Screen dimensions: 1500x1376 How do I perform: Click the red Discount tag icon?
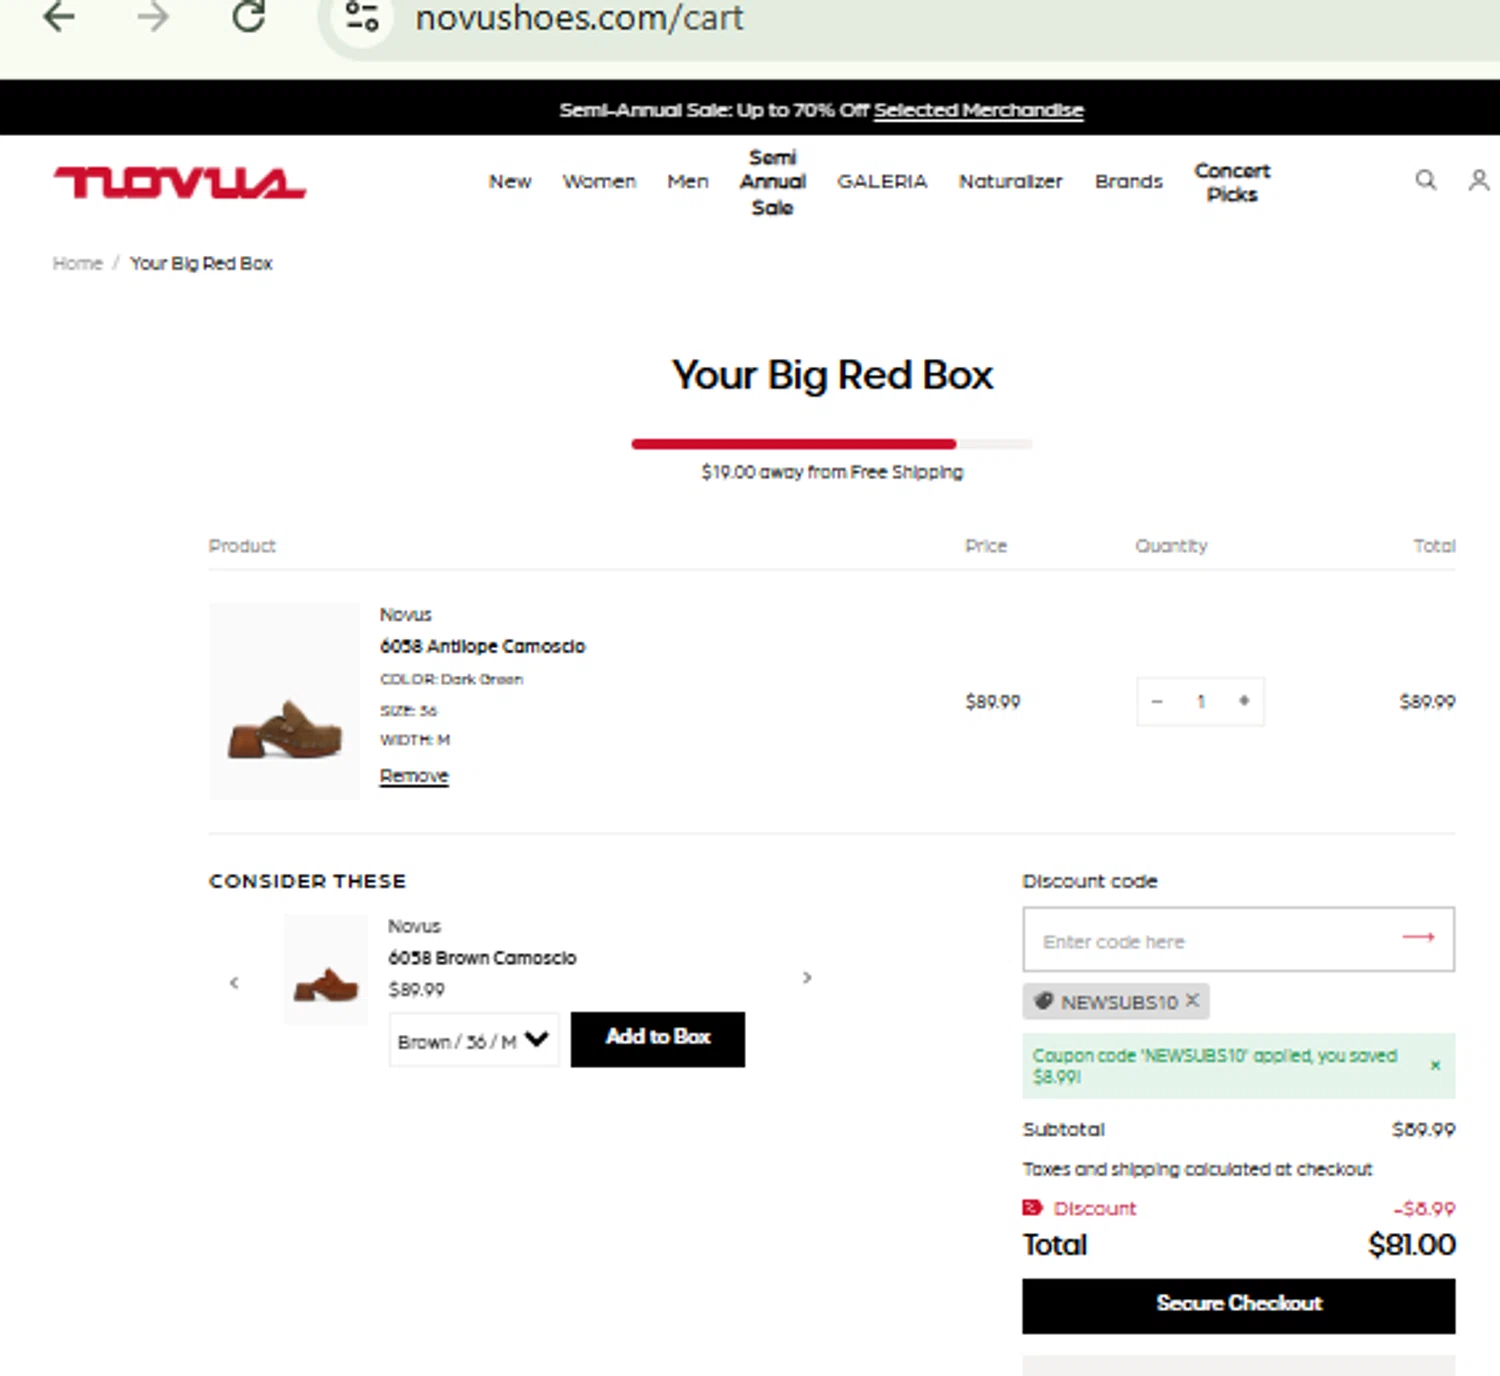1032,1207
